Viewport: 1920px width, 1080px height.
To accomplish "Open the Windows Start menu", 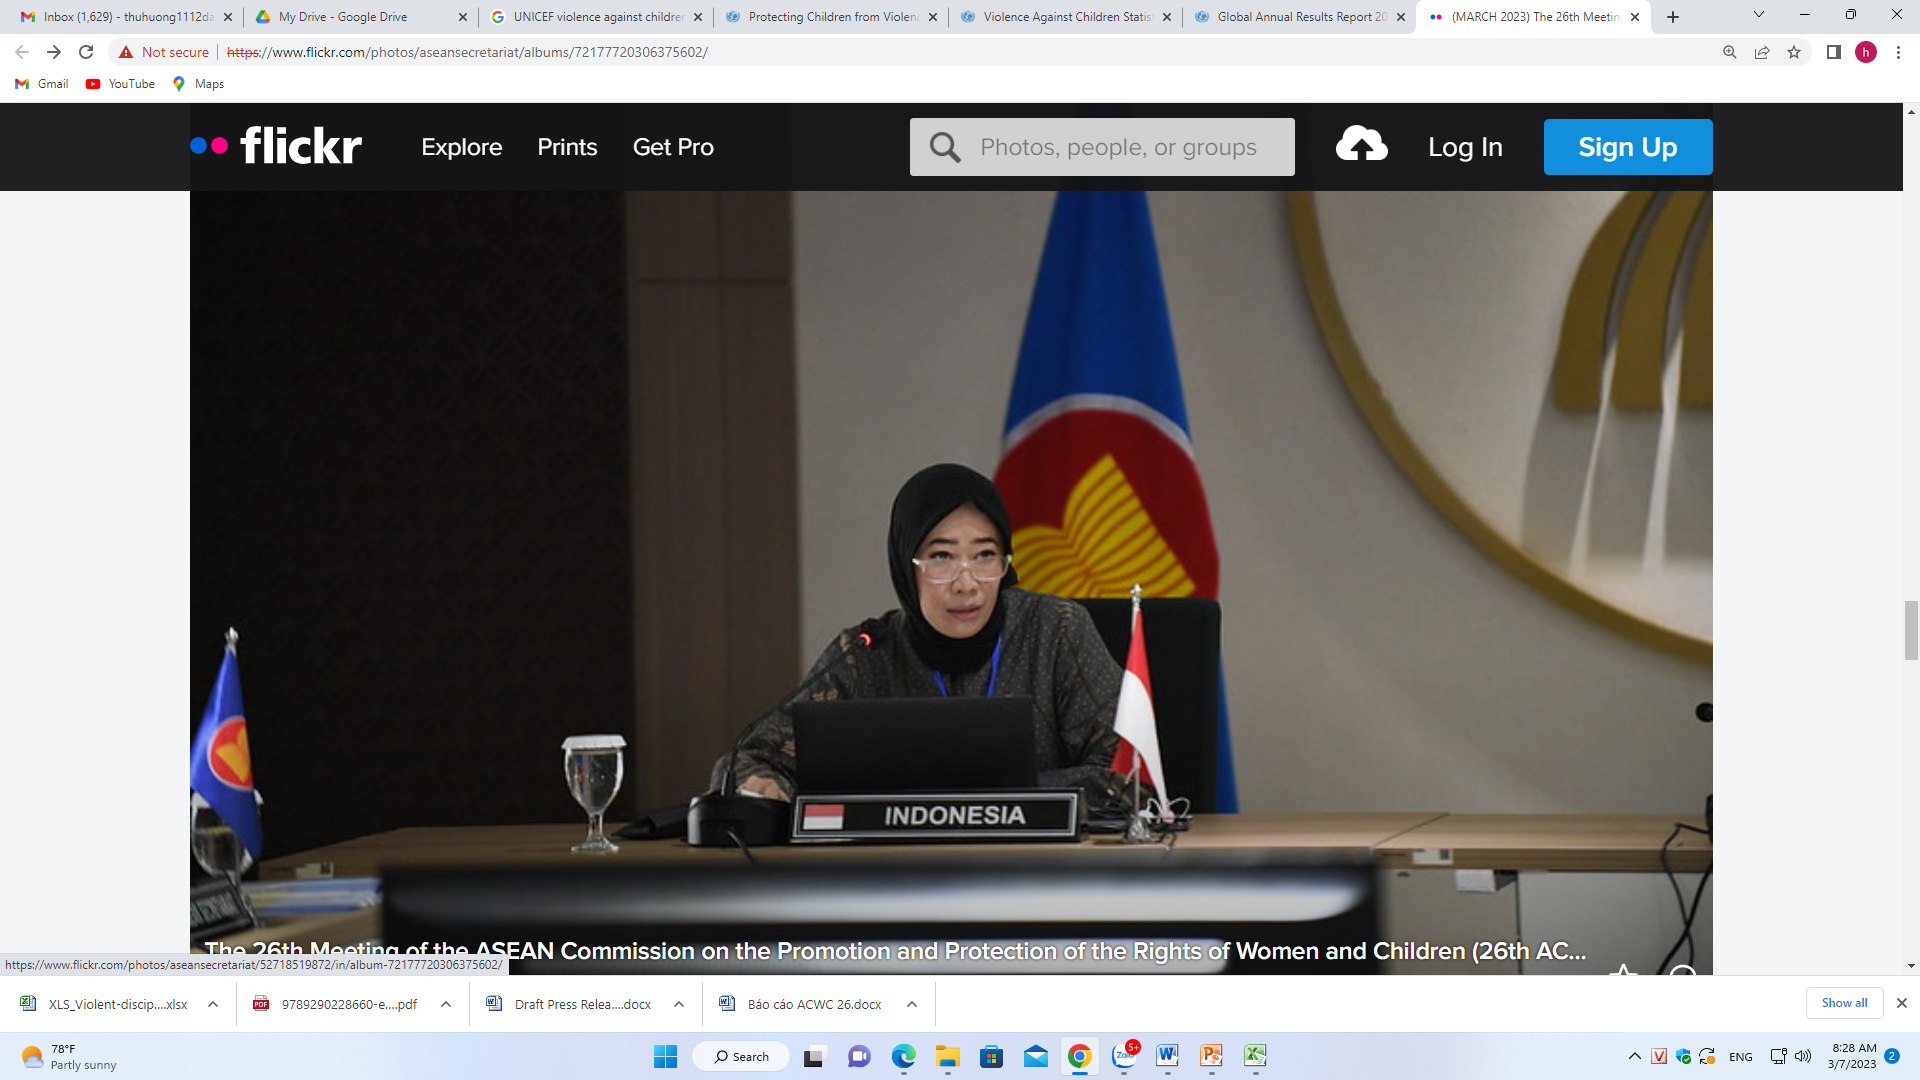I will (x=665, y=1056).
